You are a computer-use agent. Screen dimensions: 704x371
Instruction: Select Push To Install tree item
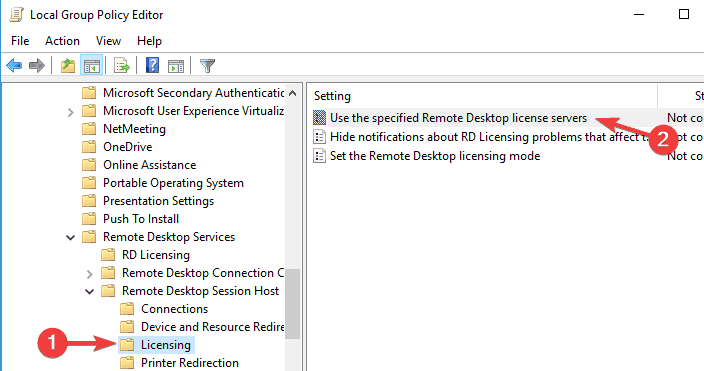141,219
